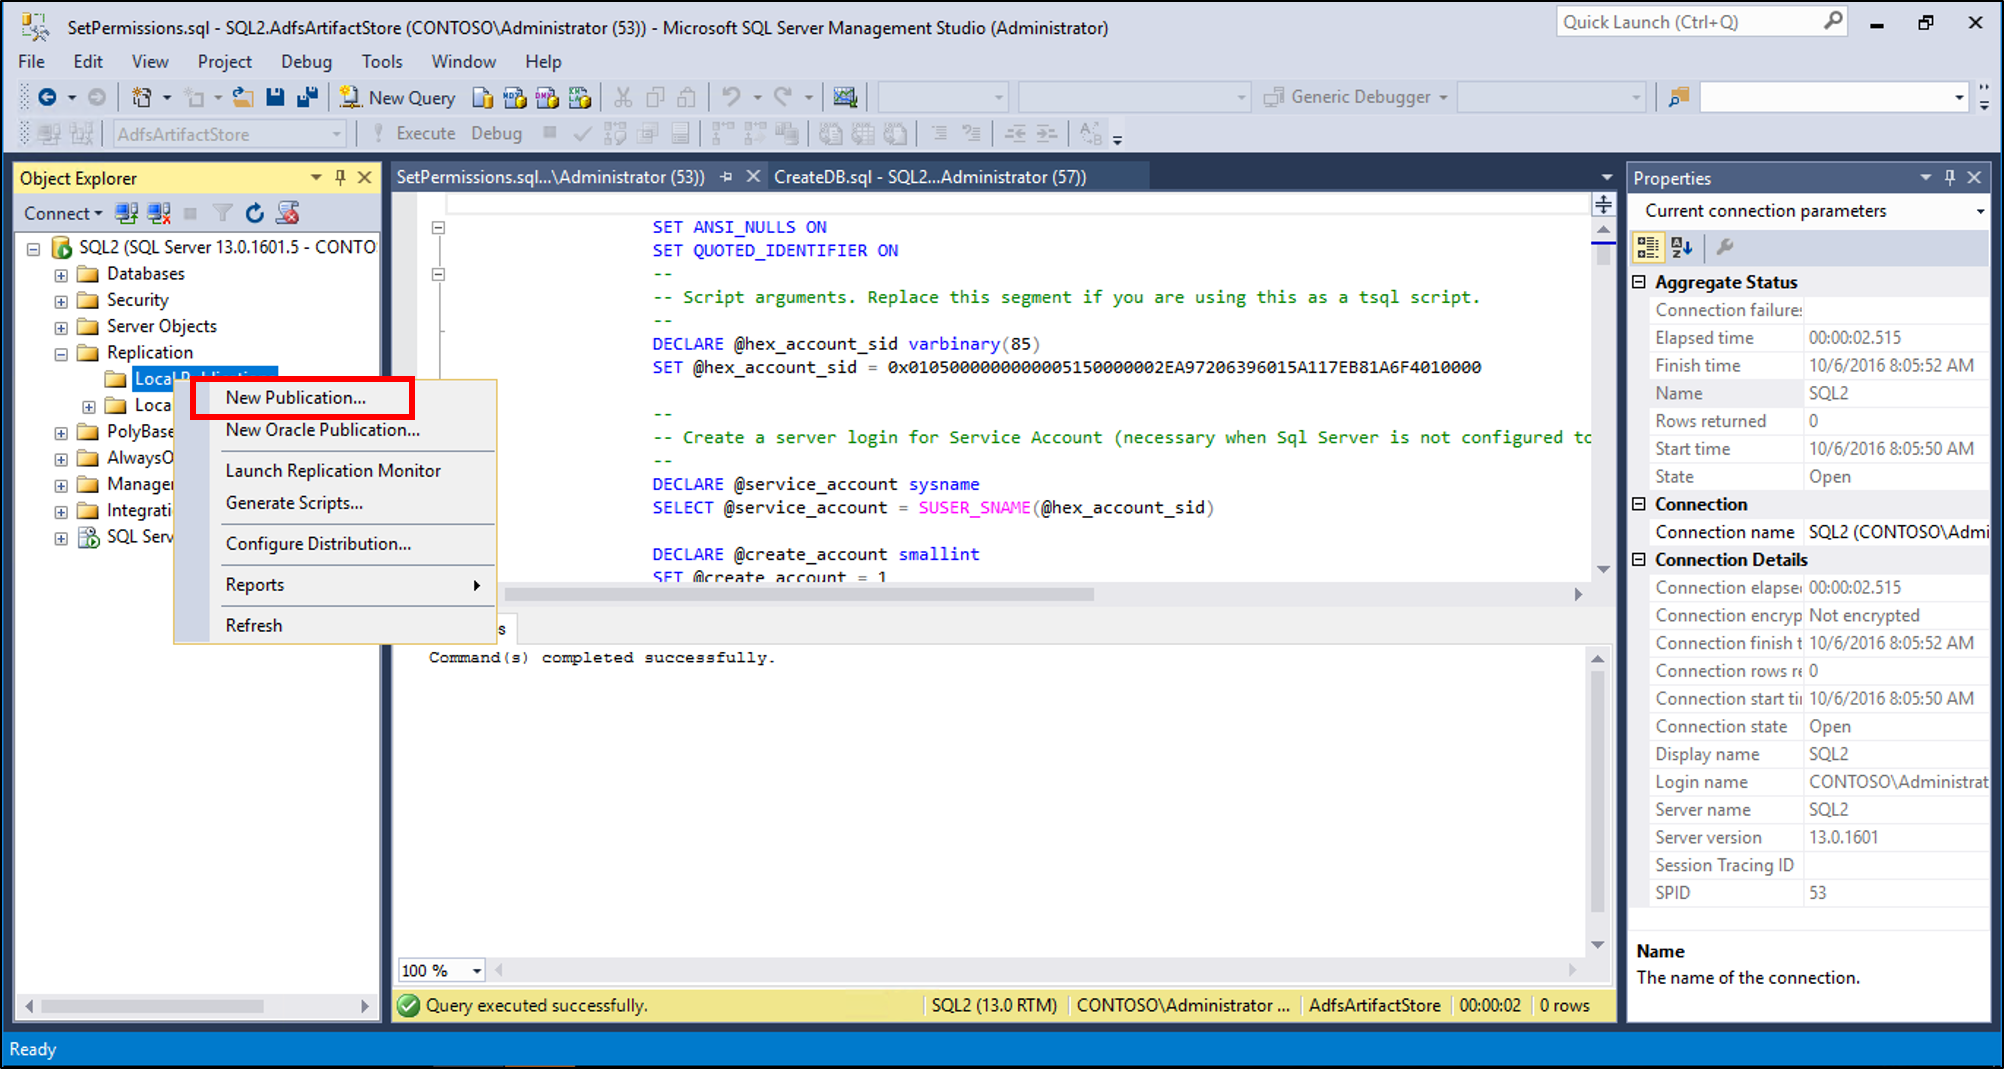
Task: Close the SetPermissions.sql tab
Action: (753, 176)
